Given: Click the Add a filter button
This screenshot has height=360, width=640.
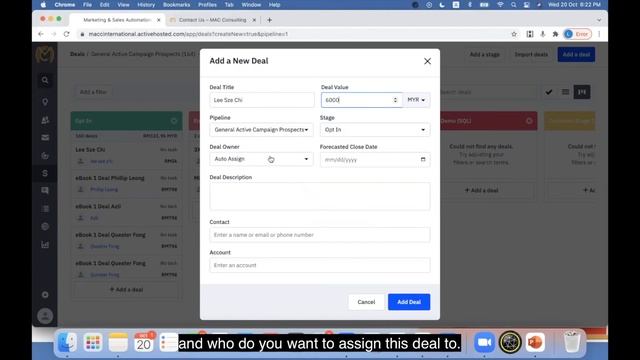Looking at the screenshot, I should pos(93,92).
